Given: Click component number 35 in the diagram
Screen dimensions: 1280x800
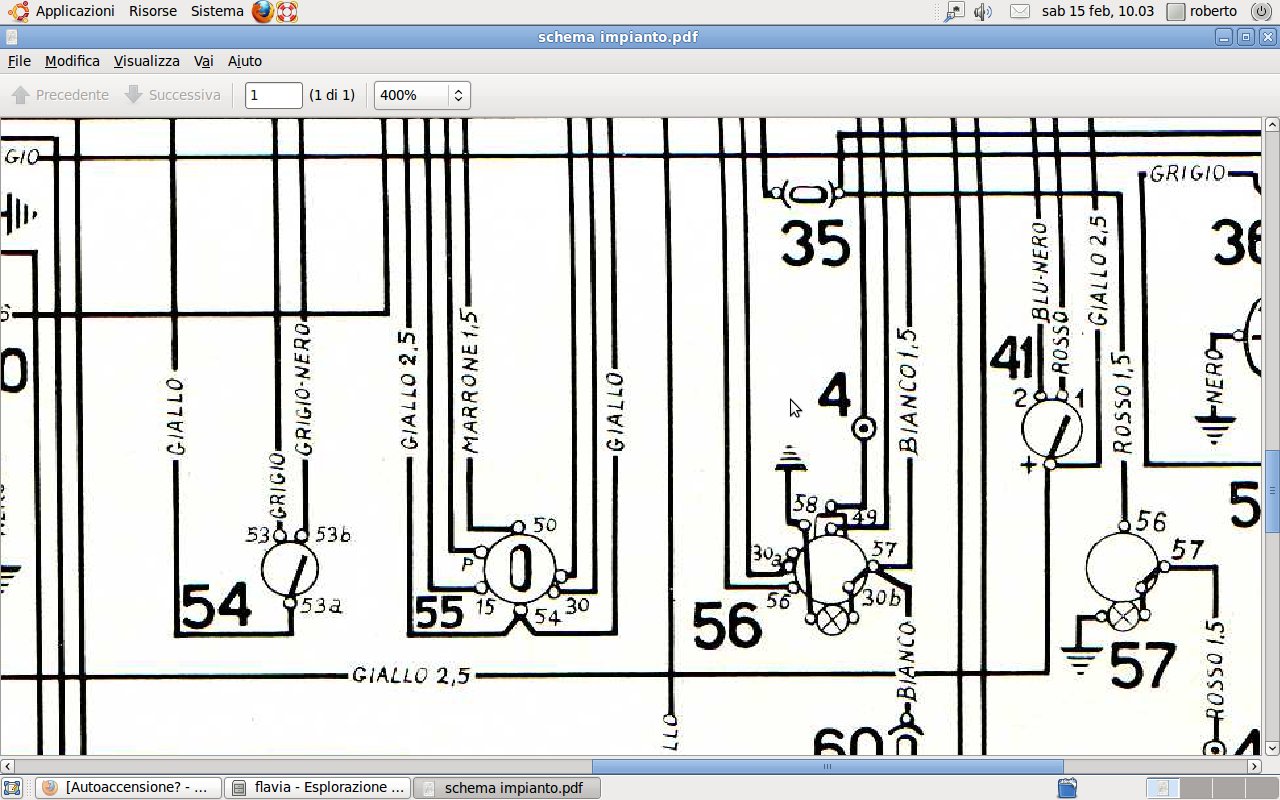Looking at the screenshot, I should [816, 245].
